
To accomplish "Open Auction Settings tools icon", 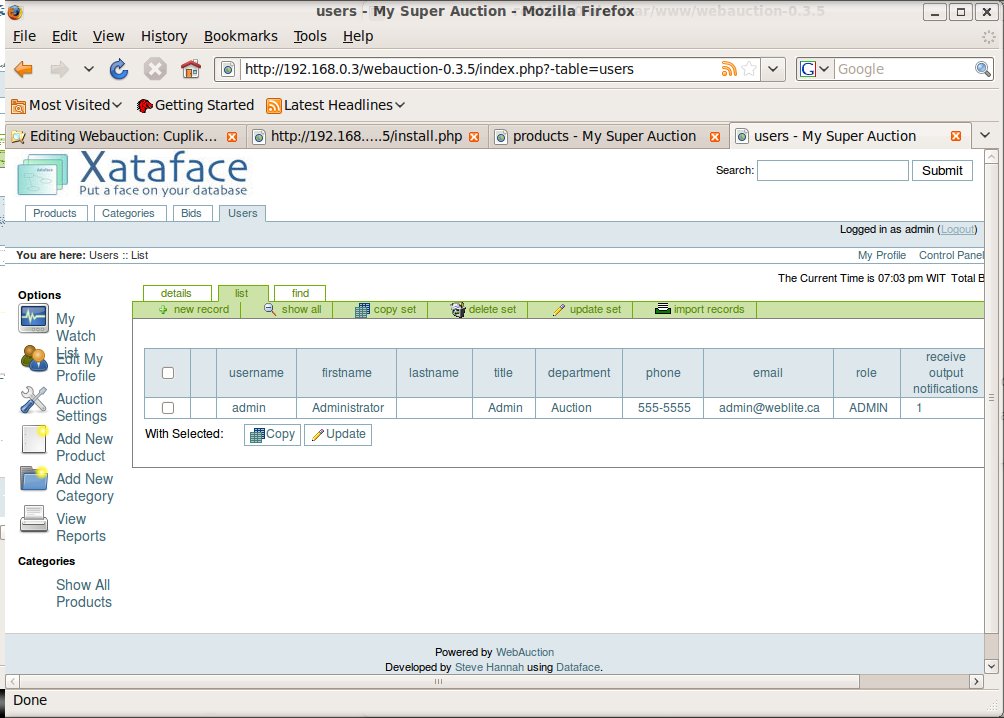I will (x=33, y=400).
